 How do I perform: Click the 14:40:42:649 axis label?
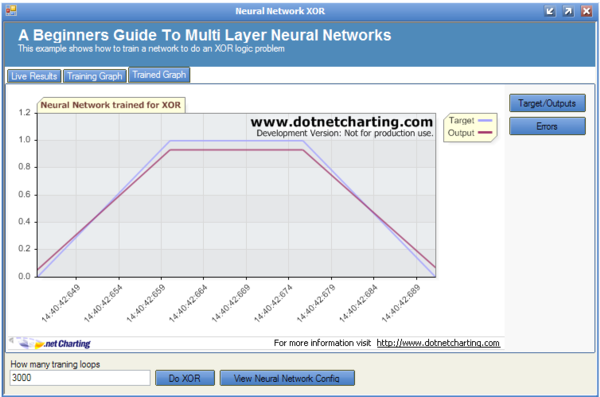[x=60, y=303]
